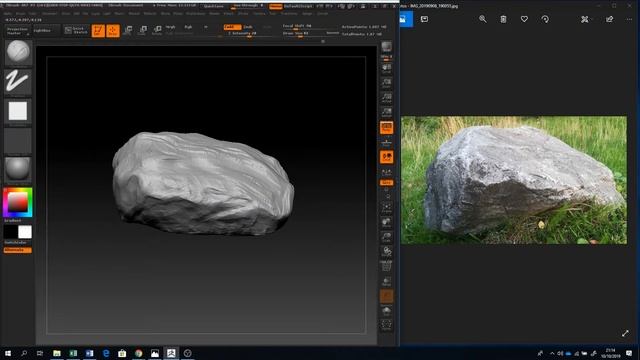The image size is (640, 360).
Task: Toggle the Rgb paint mode
Action: click(x=188, y=27)
